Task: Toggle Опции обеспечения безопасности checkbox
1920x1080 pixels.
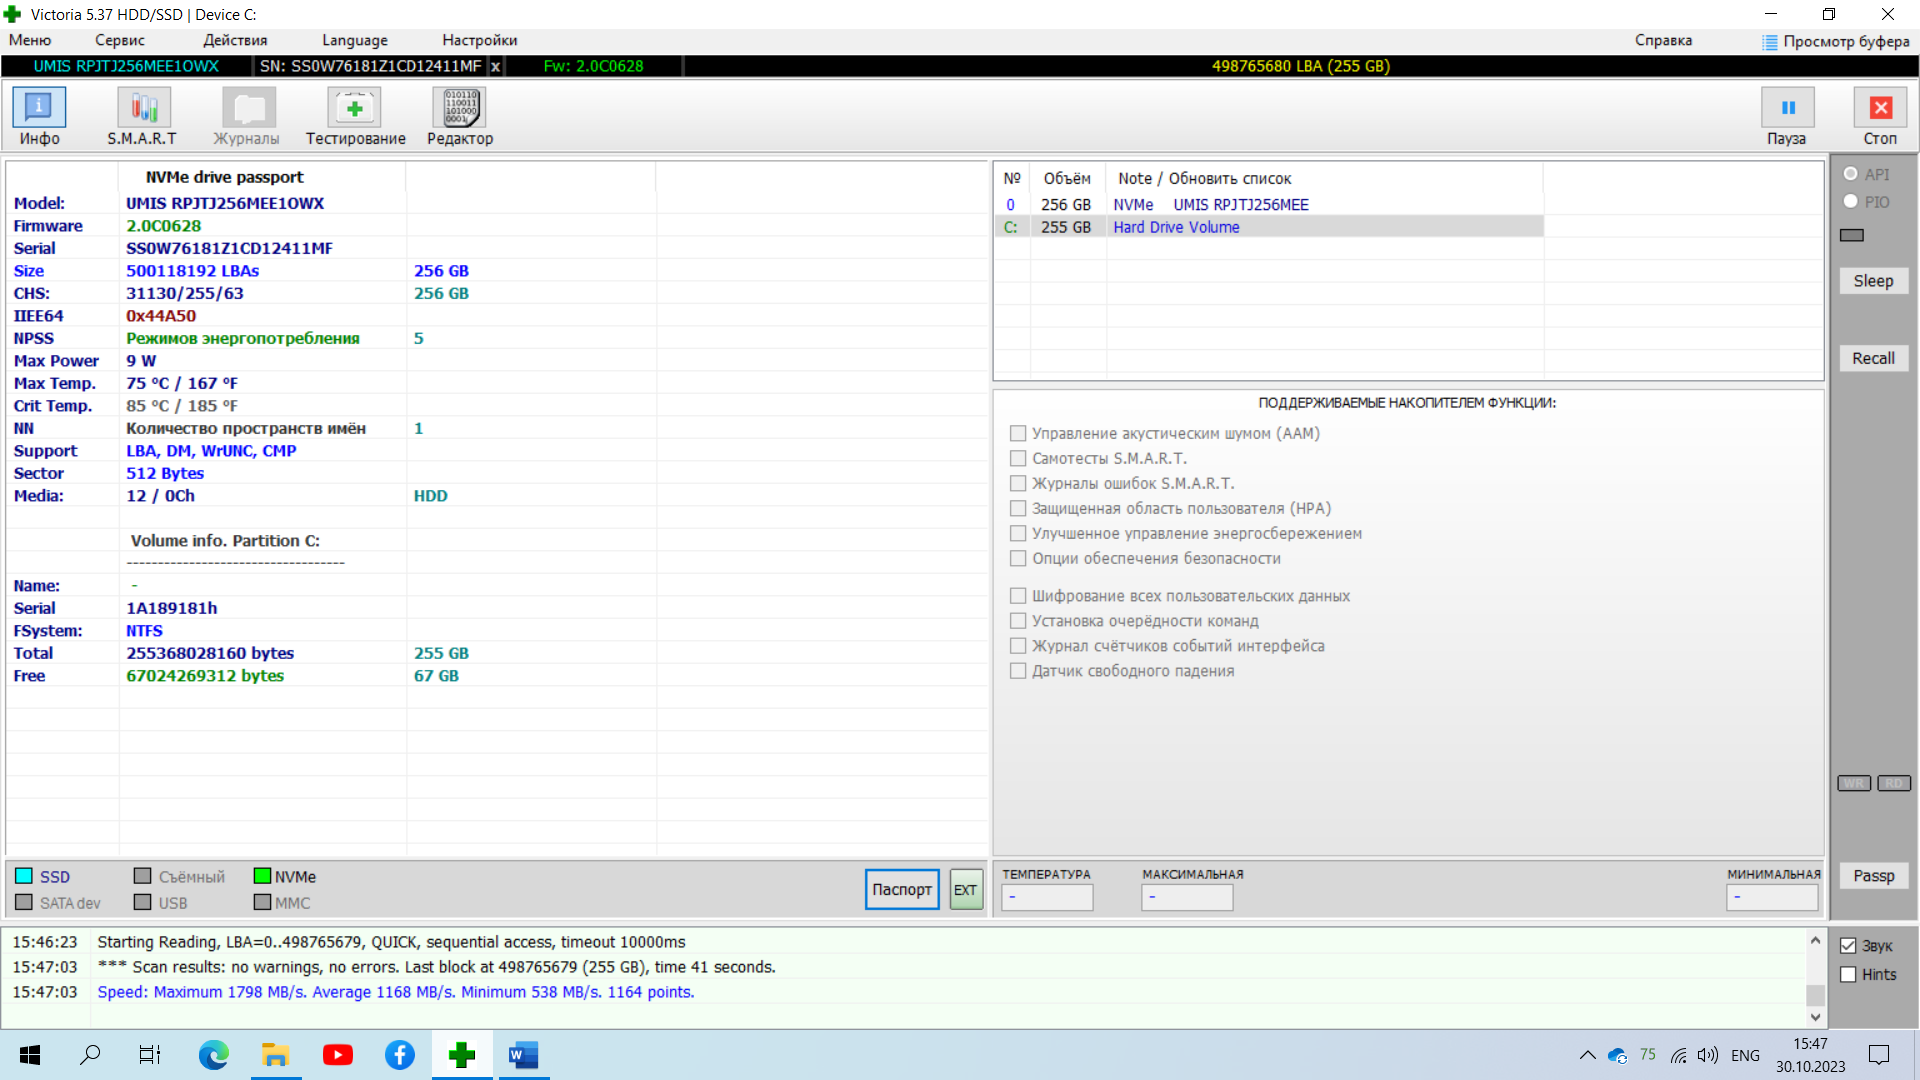Action: tap(1018, 558)
